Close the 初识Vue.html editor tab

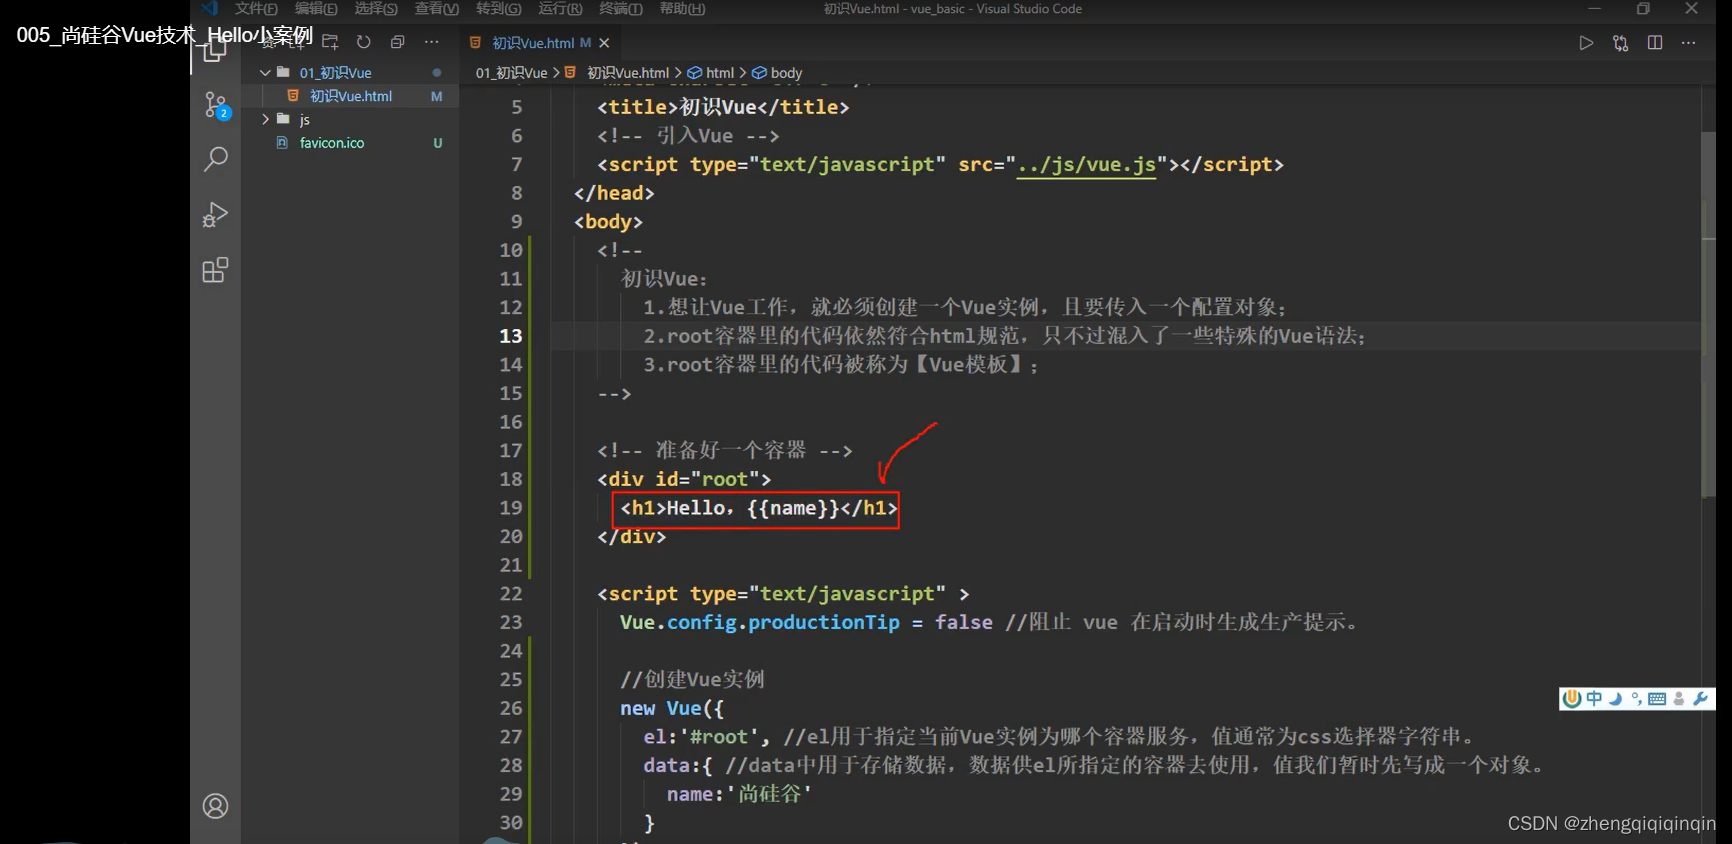pos(604,43)
